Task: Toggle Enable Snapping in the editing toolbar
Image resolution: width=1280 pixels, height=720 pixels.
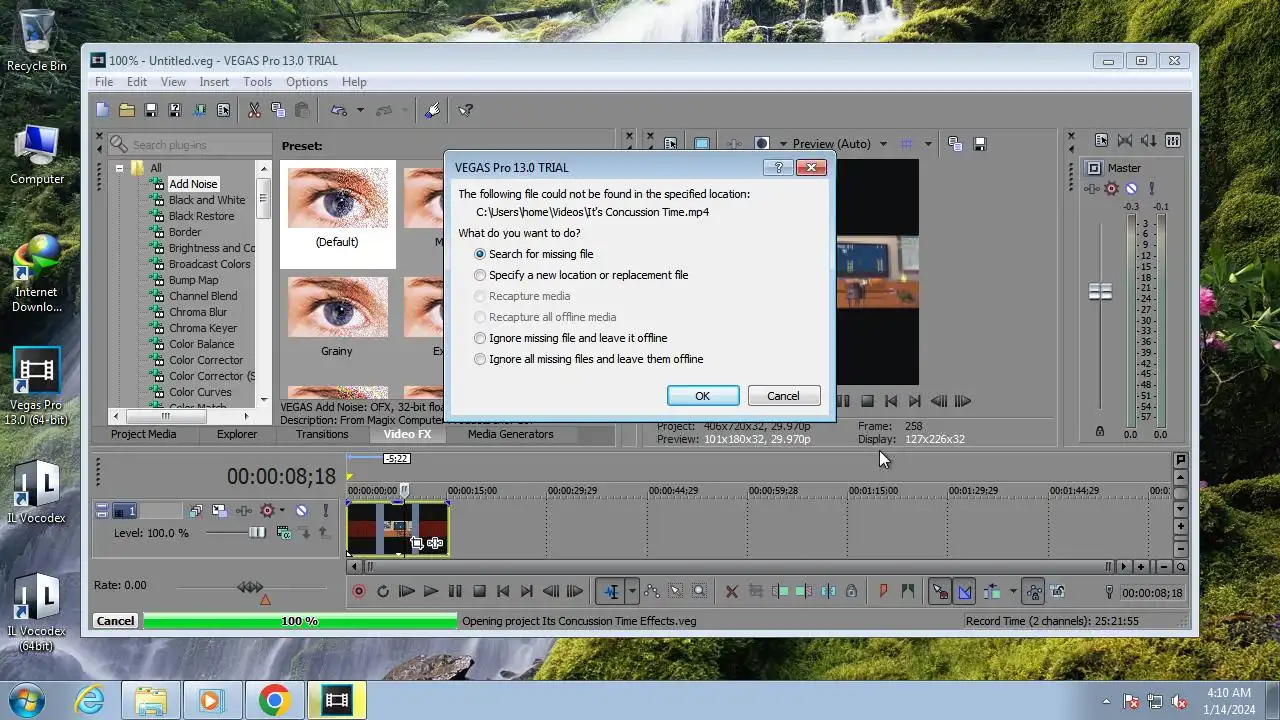Action: click(940, 591)
